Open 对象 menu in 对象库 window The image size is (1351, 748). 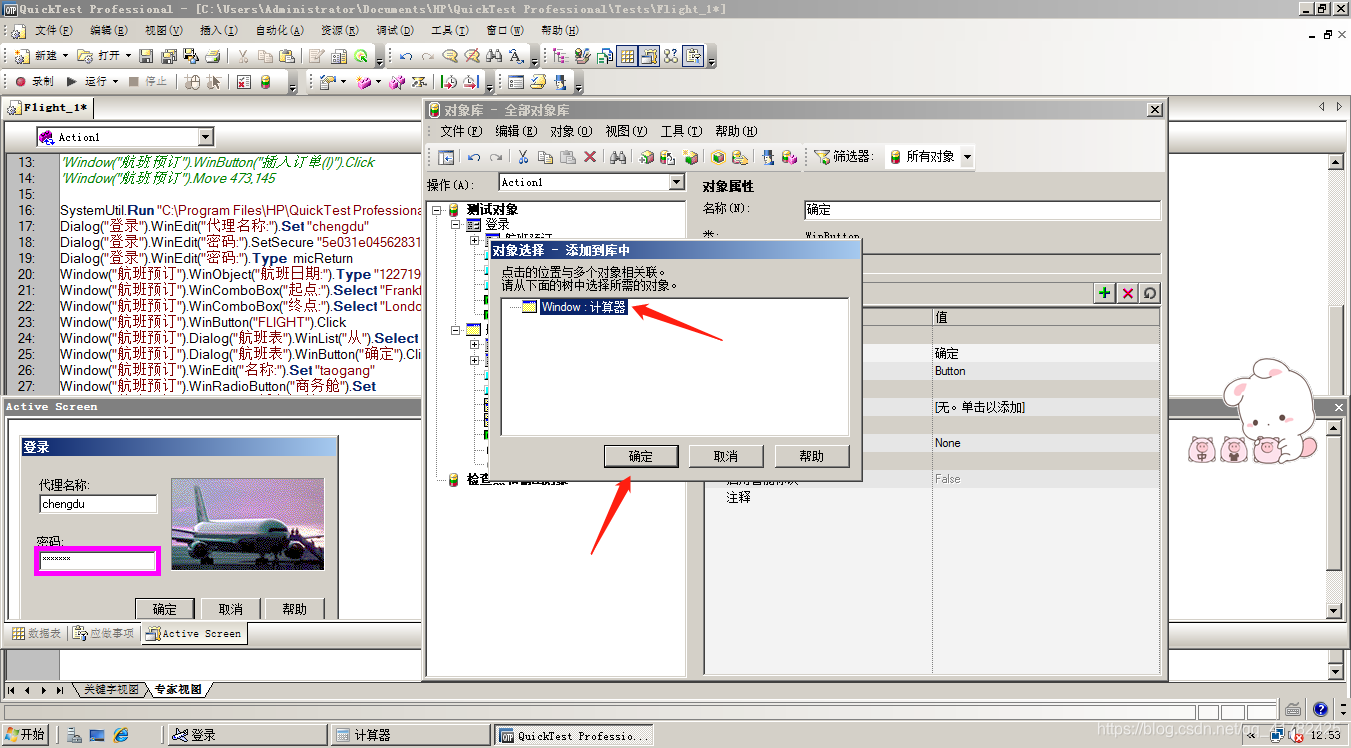pyautogui.click(x=571, y=131)
